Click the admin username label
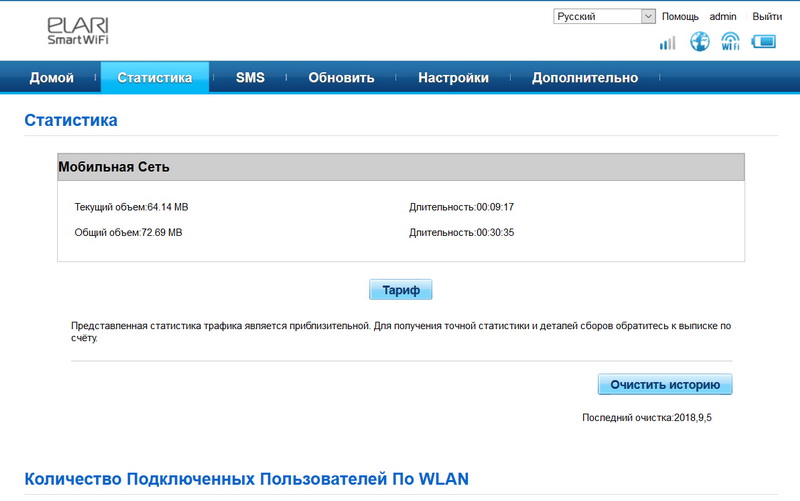Viewport: 800px width, 501px height. [x=723, y=17]
